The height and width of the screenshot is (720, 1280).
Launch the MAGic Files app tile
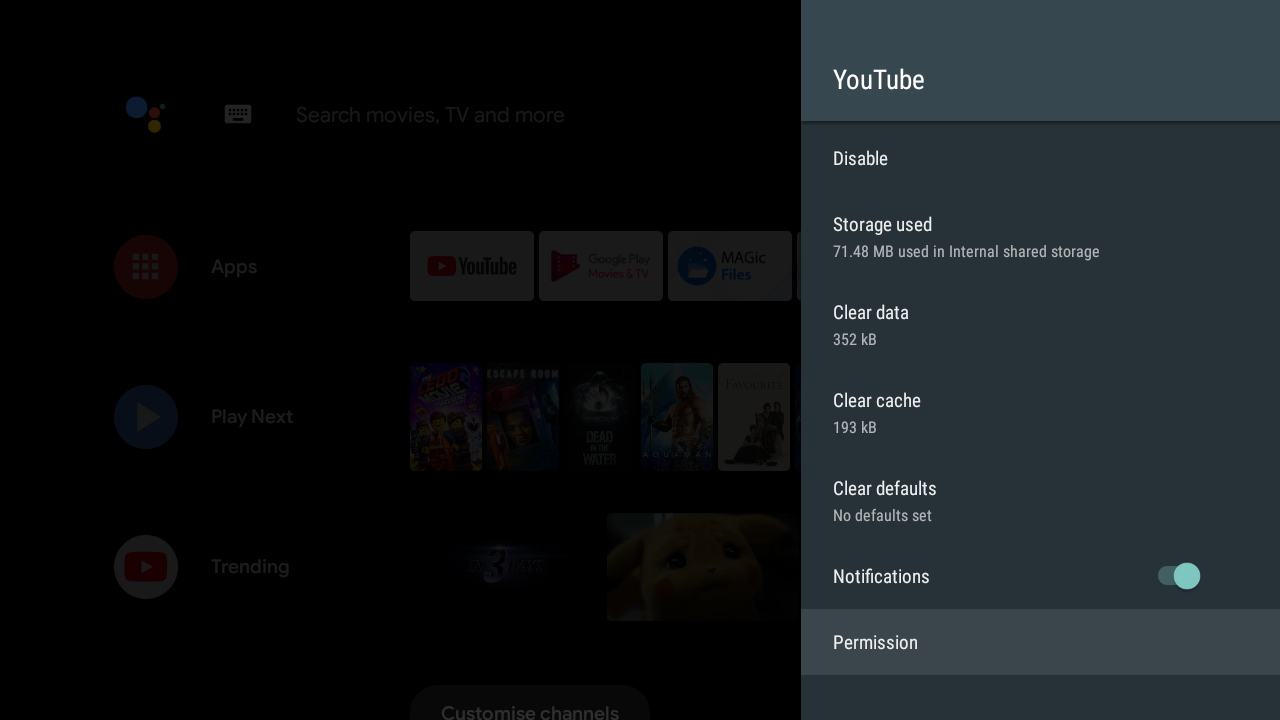[x=730, y=266]
